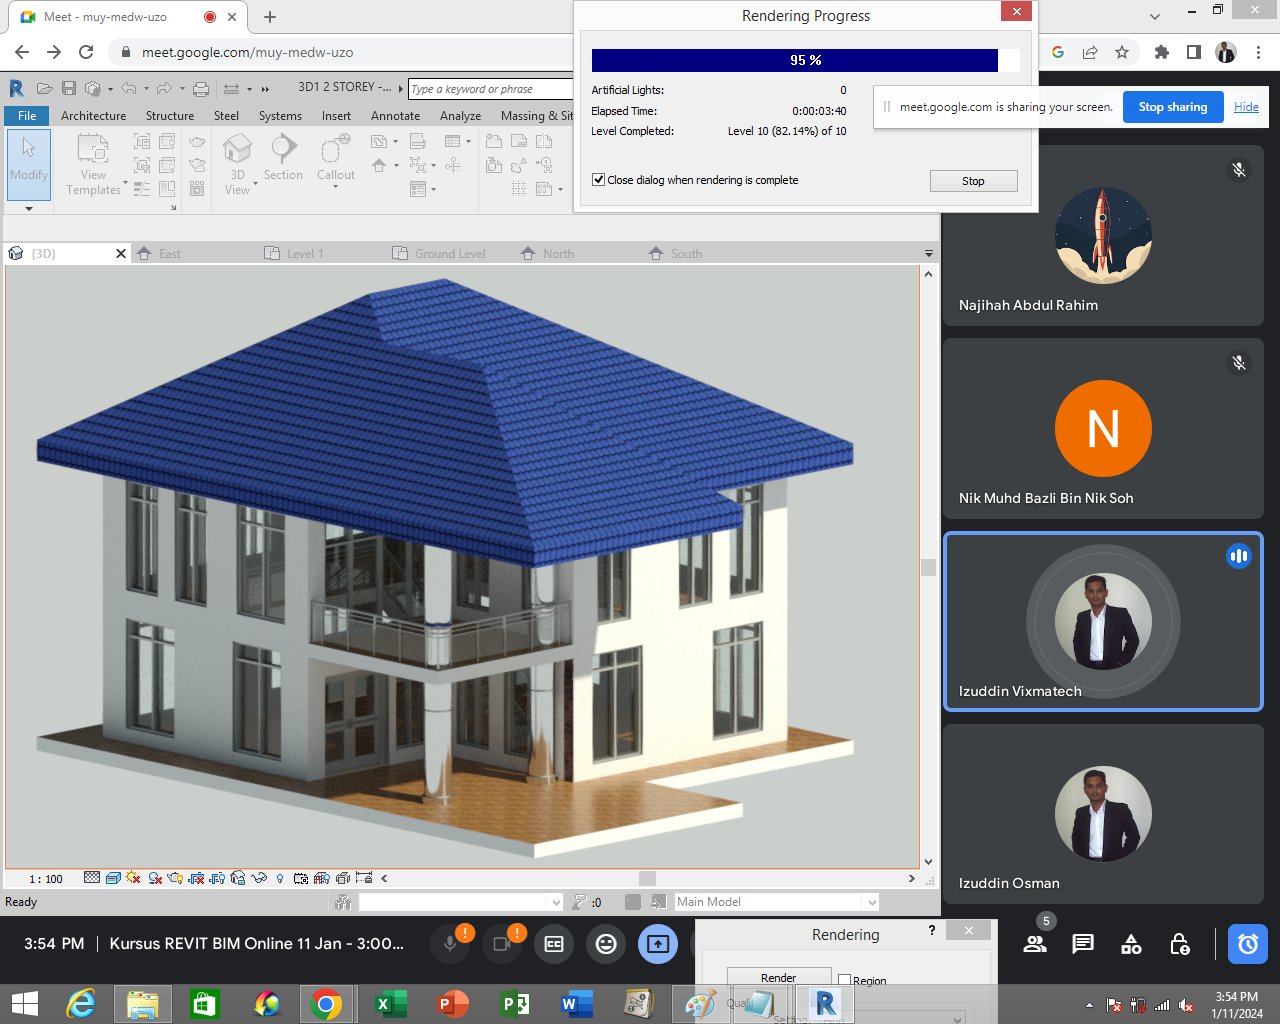Switch to the Ground Level view tab
The height and width of the screenshot is (1024, 1280).
(x=450, y=254)
